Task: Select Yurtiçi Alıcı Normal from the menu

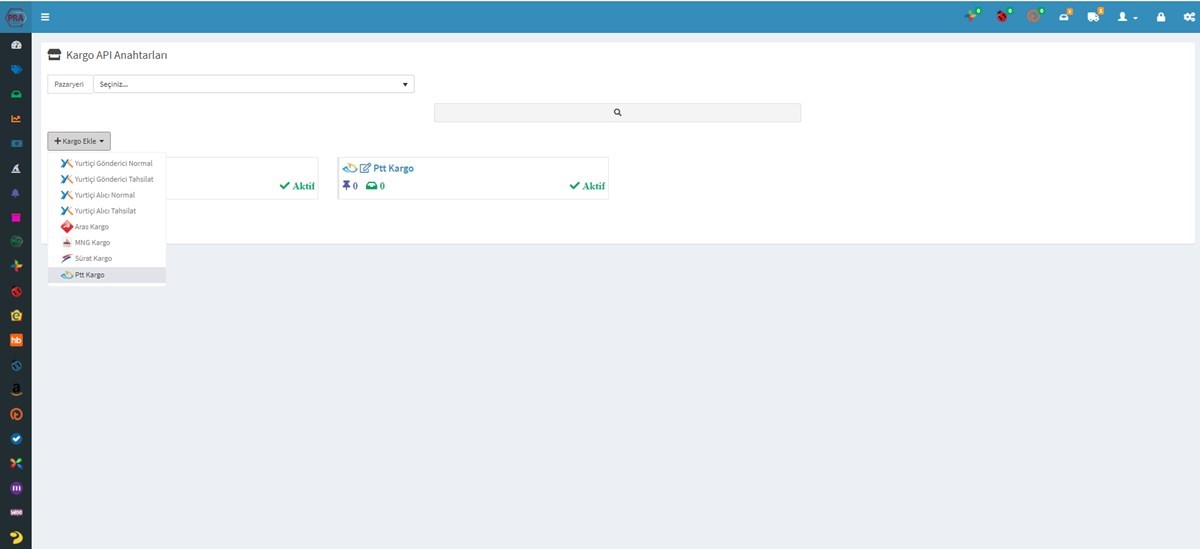Action: 107,195
